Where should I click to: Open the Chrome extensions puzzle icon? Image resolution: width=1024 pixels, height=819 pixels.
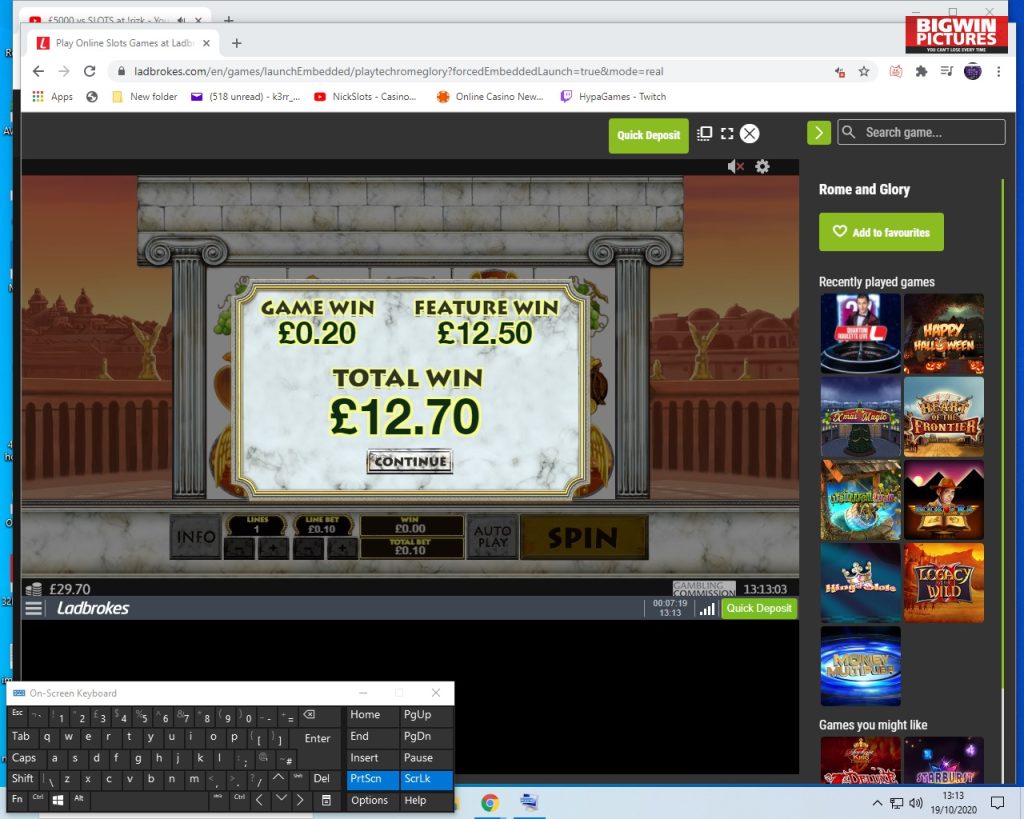point(921,71)
